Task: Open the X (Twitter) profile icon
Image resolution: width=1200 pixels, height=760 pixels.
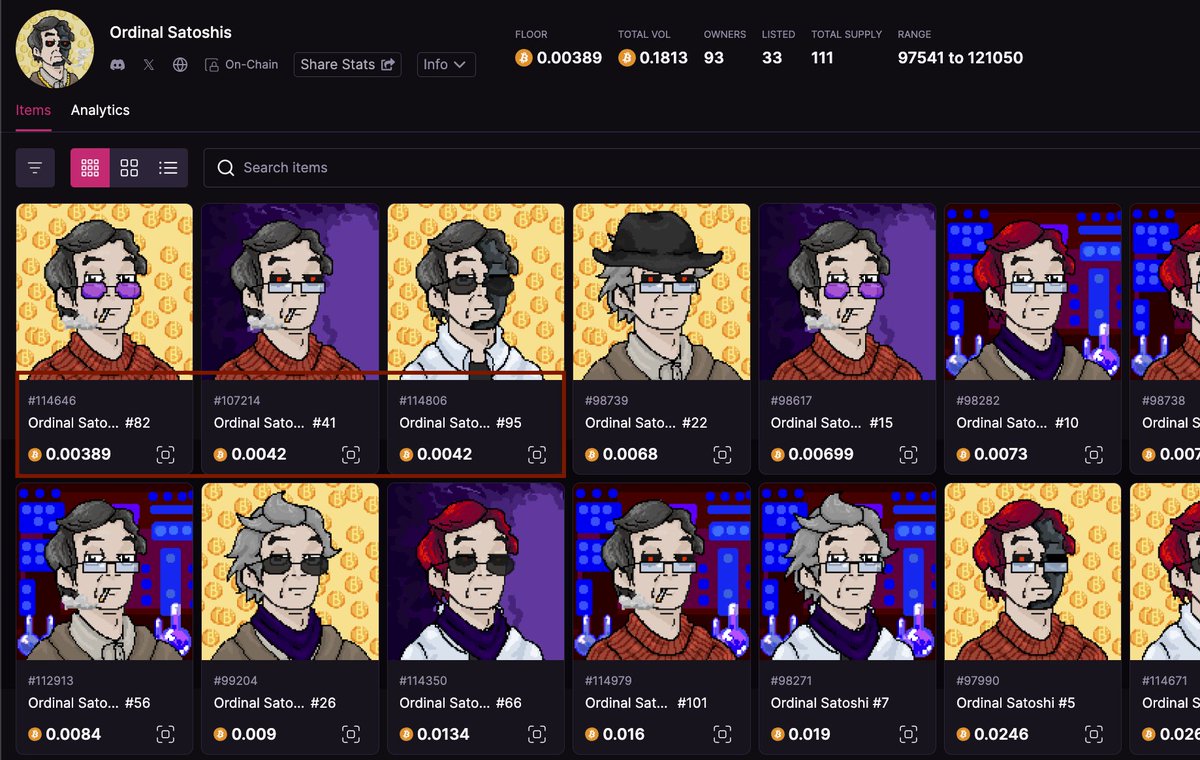Action: click(149, 64)
